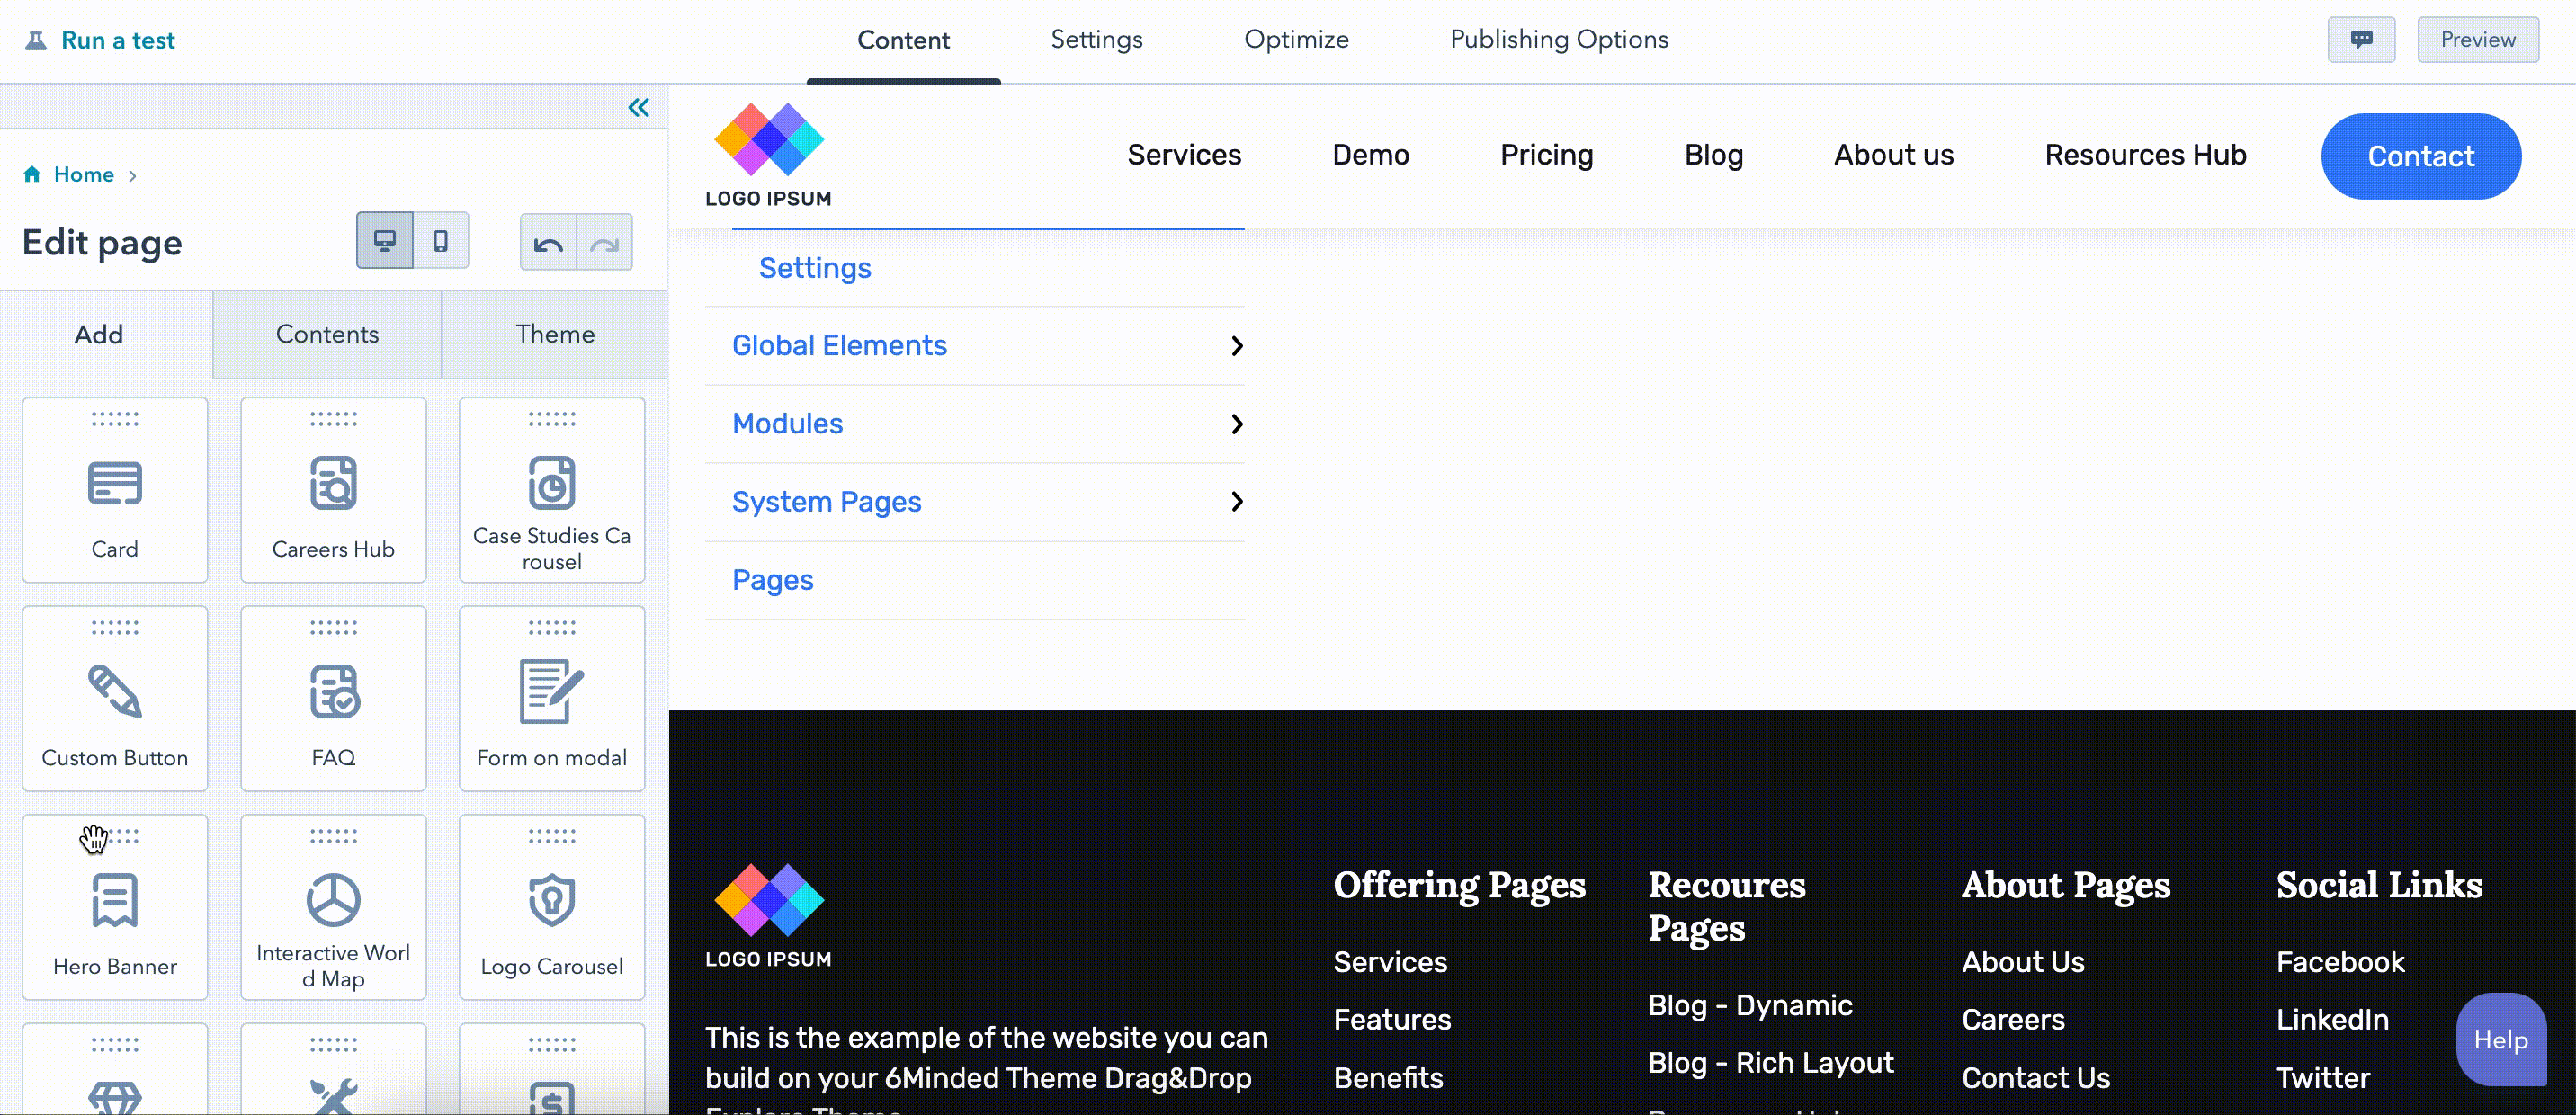
Task: Expand Global Elements chevron
Action: (x=1237, y=346)
